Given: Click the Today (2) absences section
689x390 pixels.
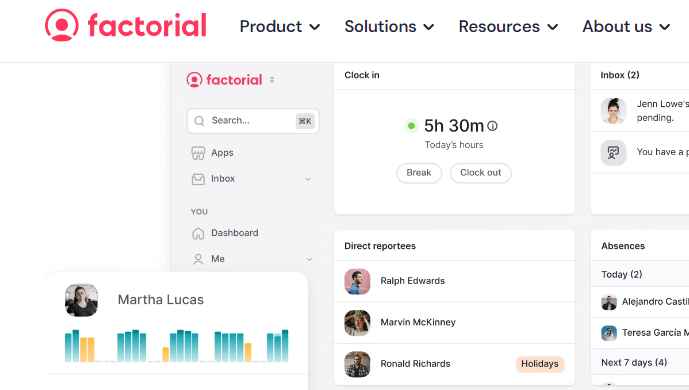Looking at the screenshot, I should click(x=622, y=274).
